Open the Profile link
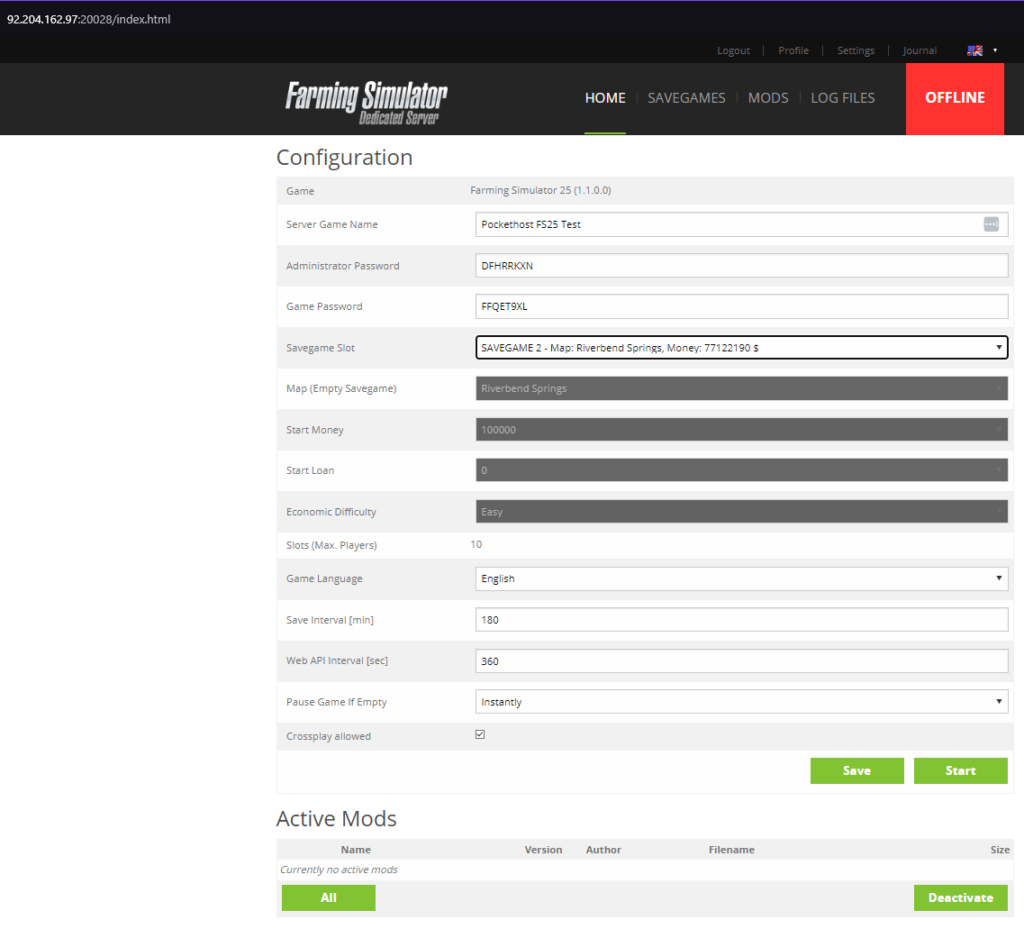The image size is (1024, 929). (793, 51)
